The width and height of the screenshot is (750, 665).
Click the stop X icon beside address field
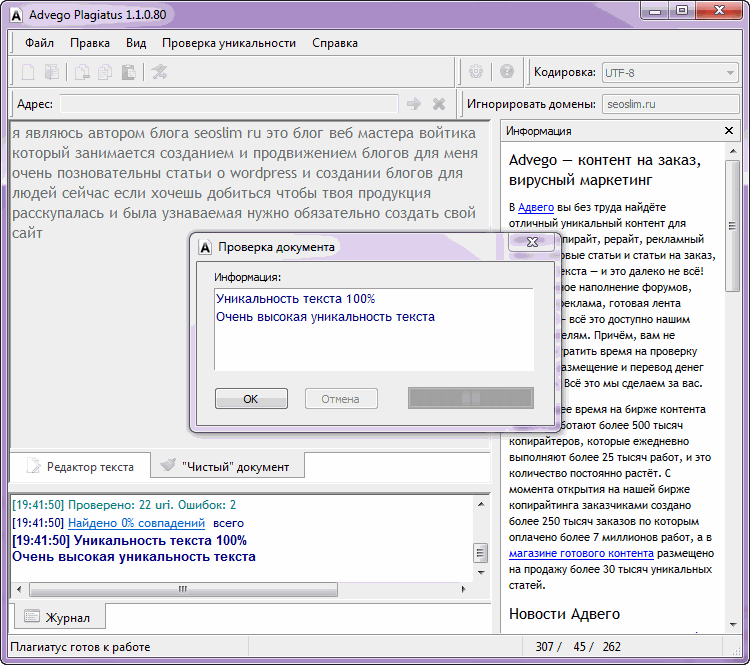439,104
